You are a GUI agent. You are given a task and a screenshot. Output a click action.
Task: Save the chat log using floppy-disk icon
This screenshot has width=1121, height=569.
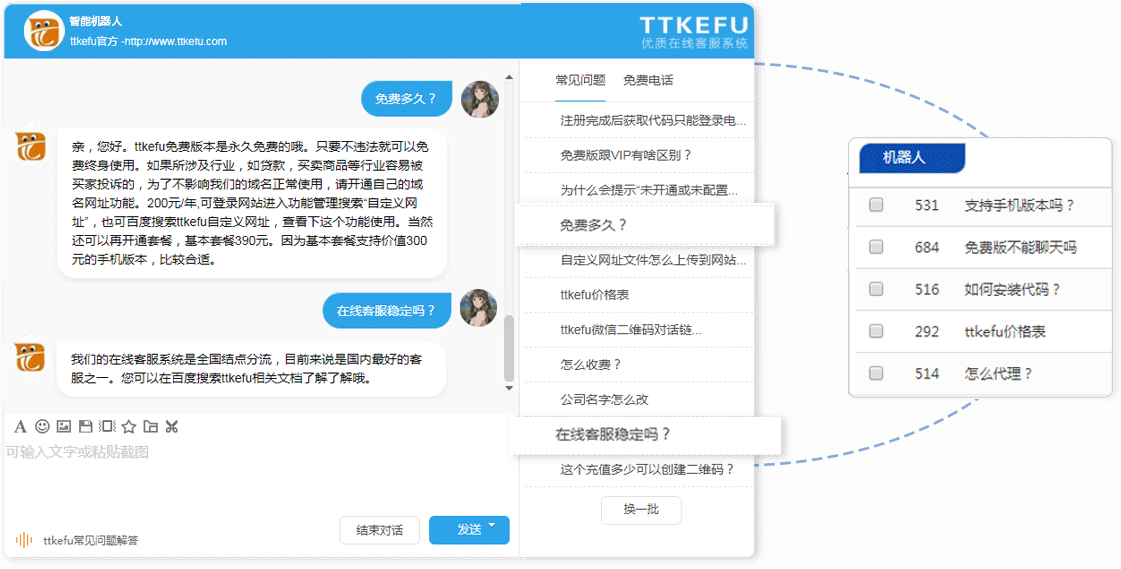(x=85, y=427)
